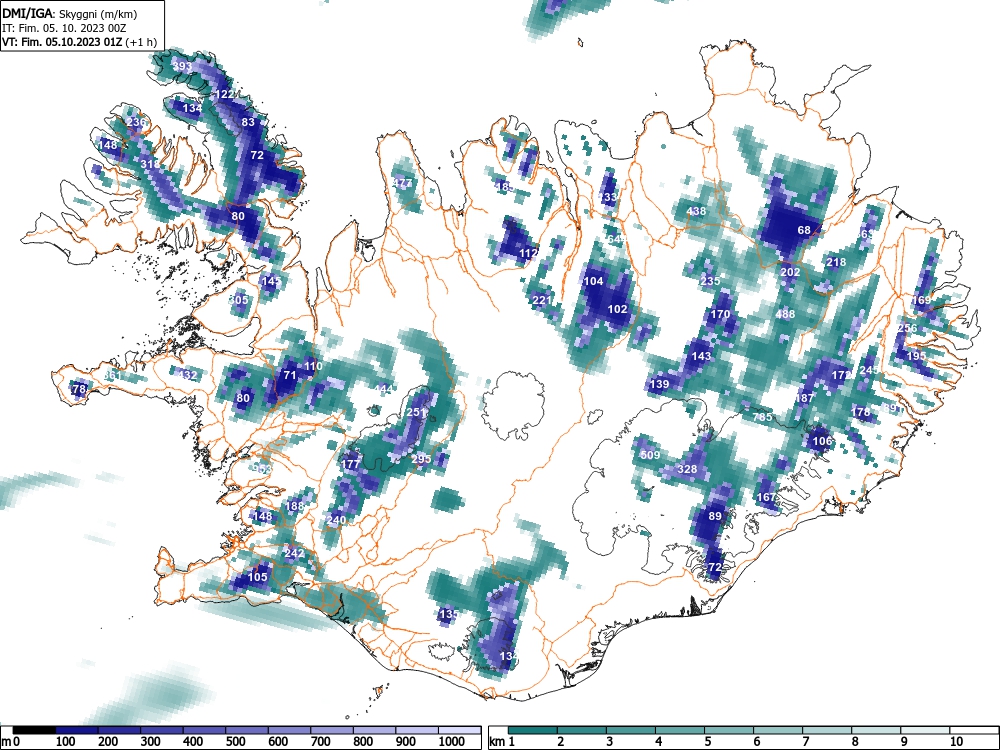Click the visibility value '68'
The width and height of the screenshot is (1000, 750).
[x=804, y=230]
